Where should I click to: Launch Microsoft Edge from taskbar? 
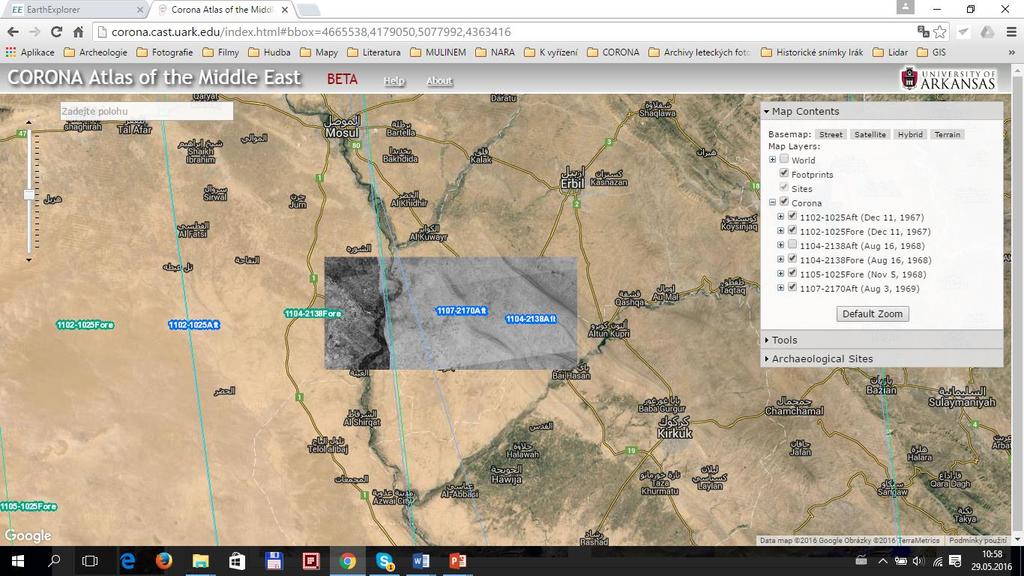127,561
